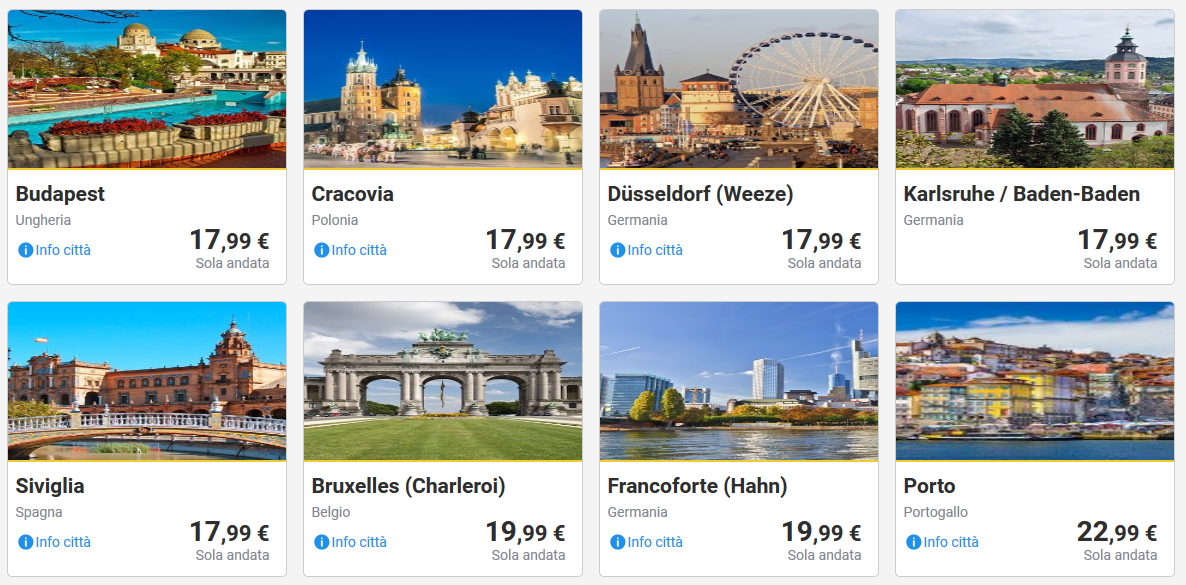The width and height of the screenshot is (1186, 585).
Task: Click the Francoforte (Hahn) title
Action: tap(697, 486)
